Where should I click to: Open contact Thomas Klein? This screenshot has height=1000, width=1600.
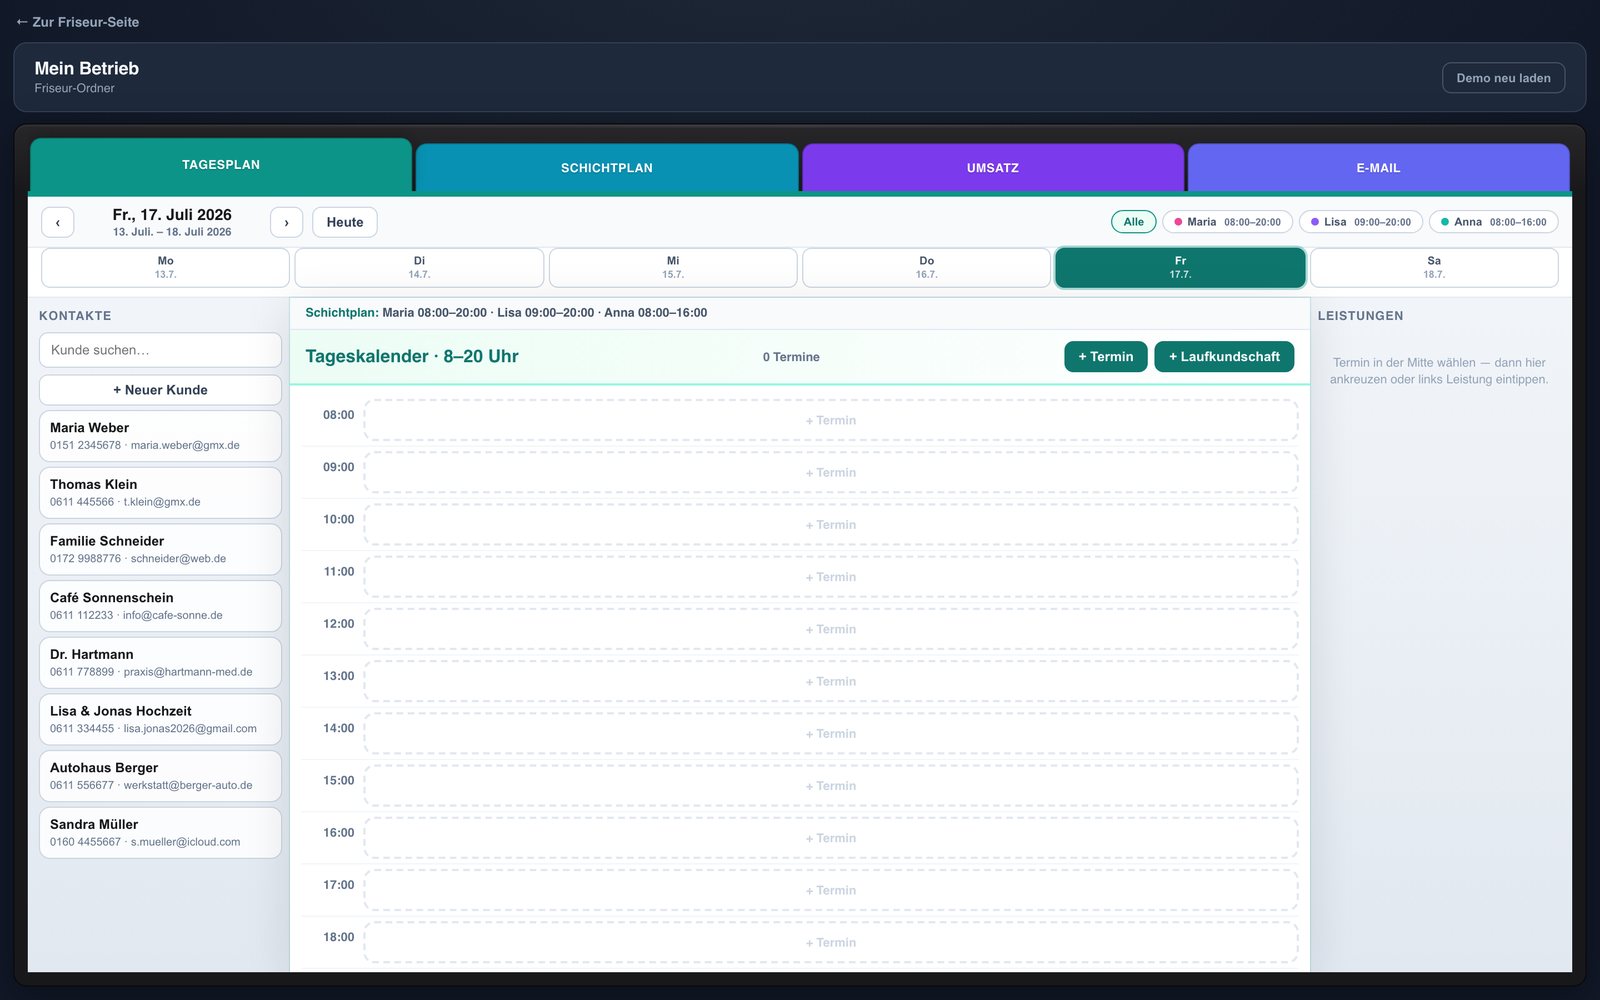pyautogui.click(x=160, y=493)
